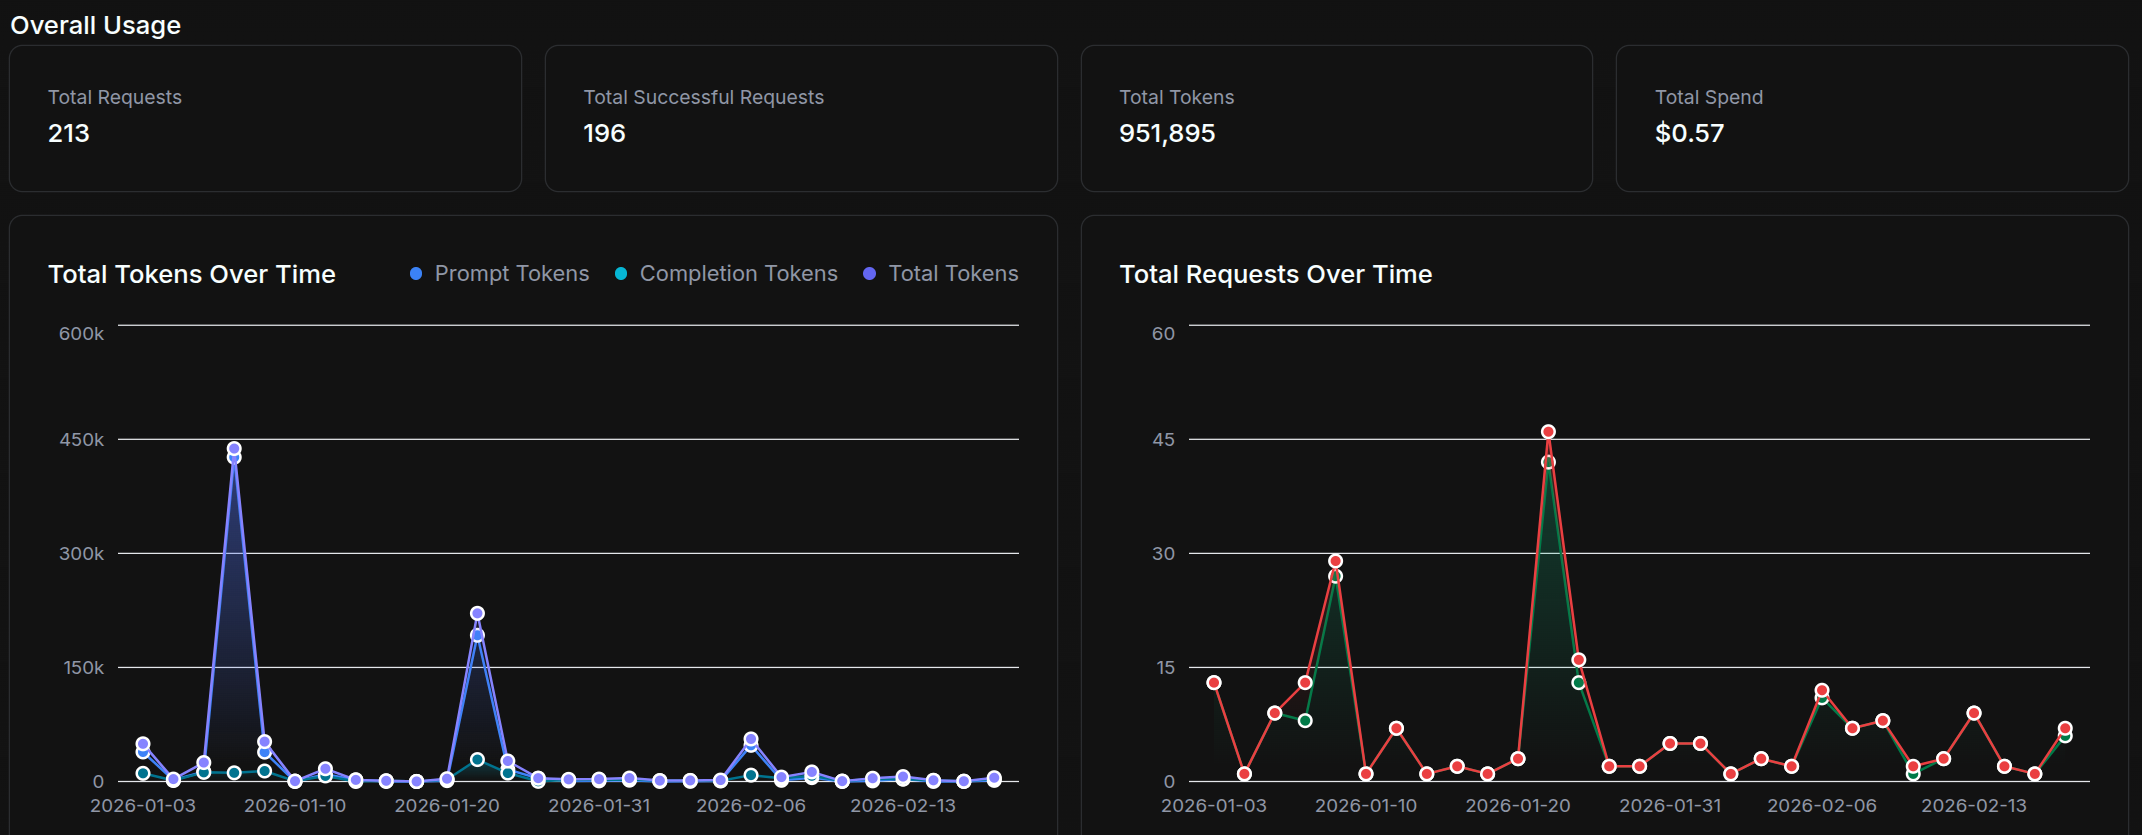Click the cyan Completion Tokens legend dot
This screenshot has width=2142, height=835.
tap(621, 274)
